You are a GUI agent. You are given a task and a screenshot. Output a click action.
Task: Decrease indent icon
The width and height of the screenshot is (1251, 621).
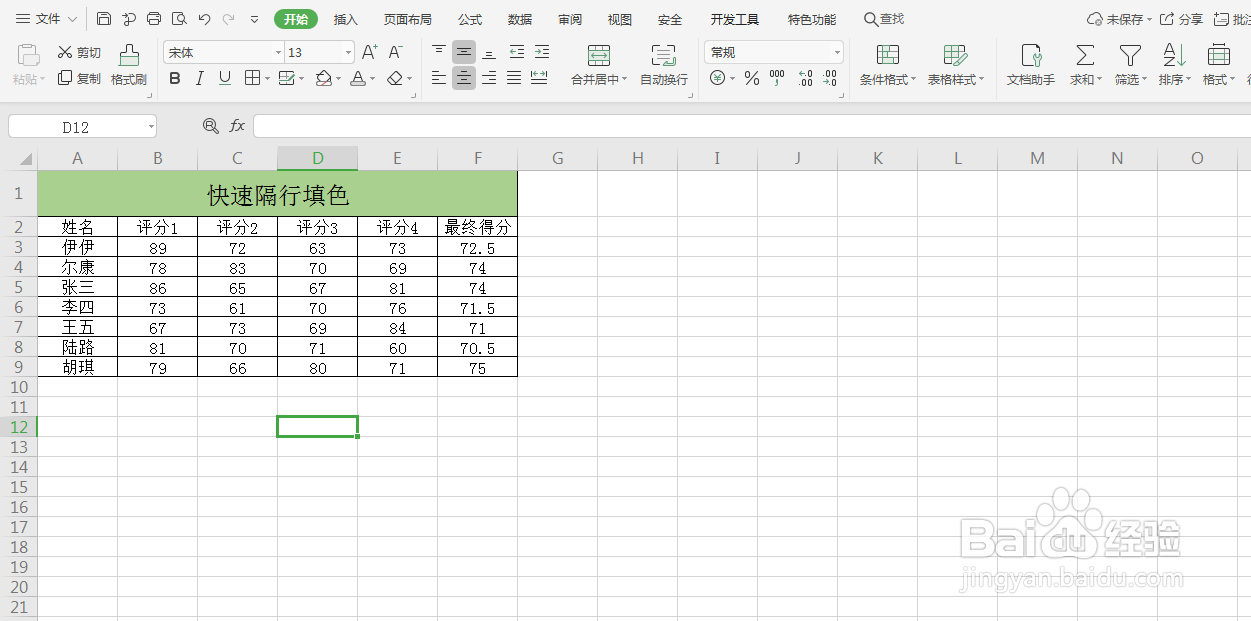tap(517, 52)
